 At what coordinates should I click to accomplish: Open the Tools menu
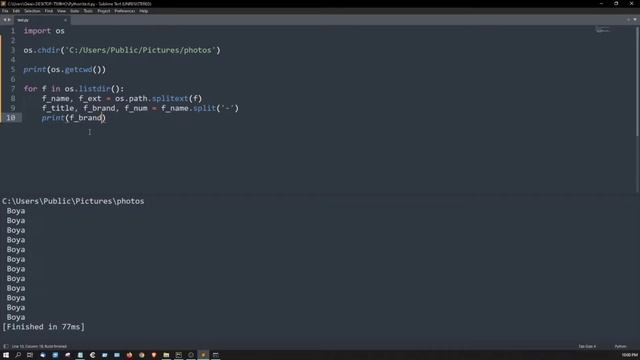pyautogui.click(x=88, y=11)
